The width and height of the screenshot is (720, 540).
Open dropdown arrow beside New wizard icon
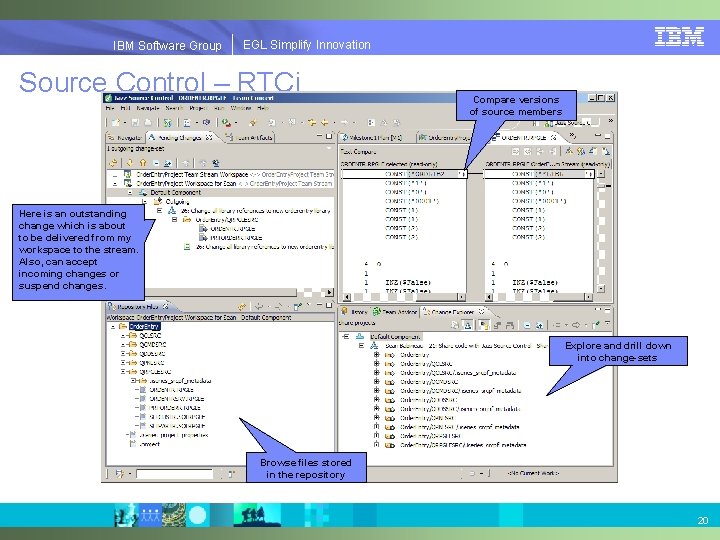pyautogui.click(x=124, y=123)
